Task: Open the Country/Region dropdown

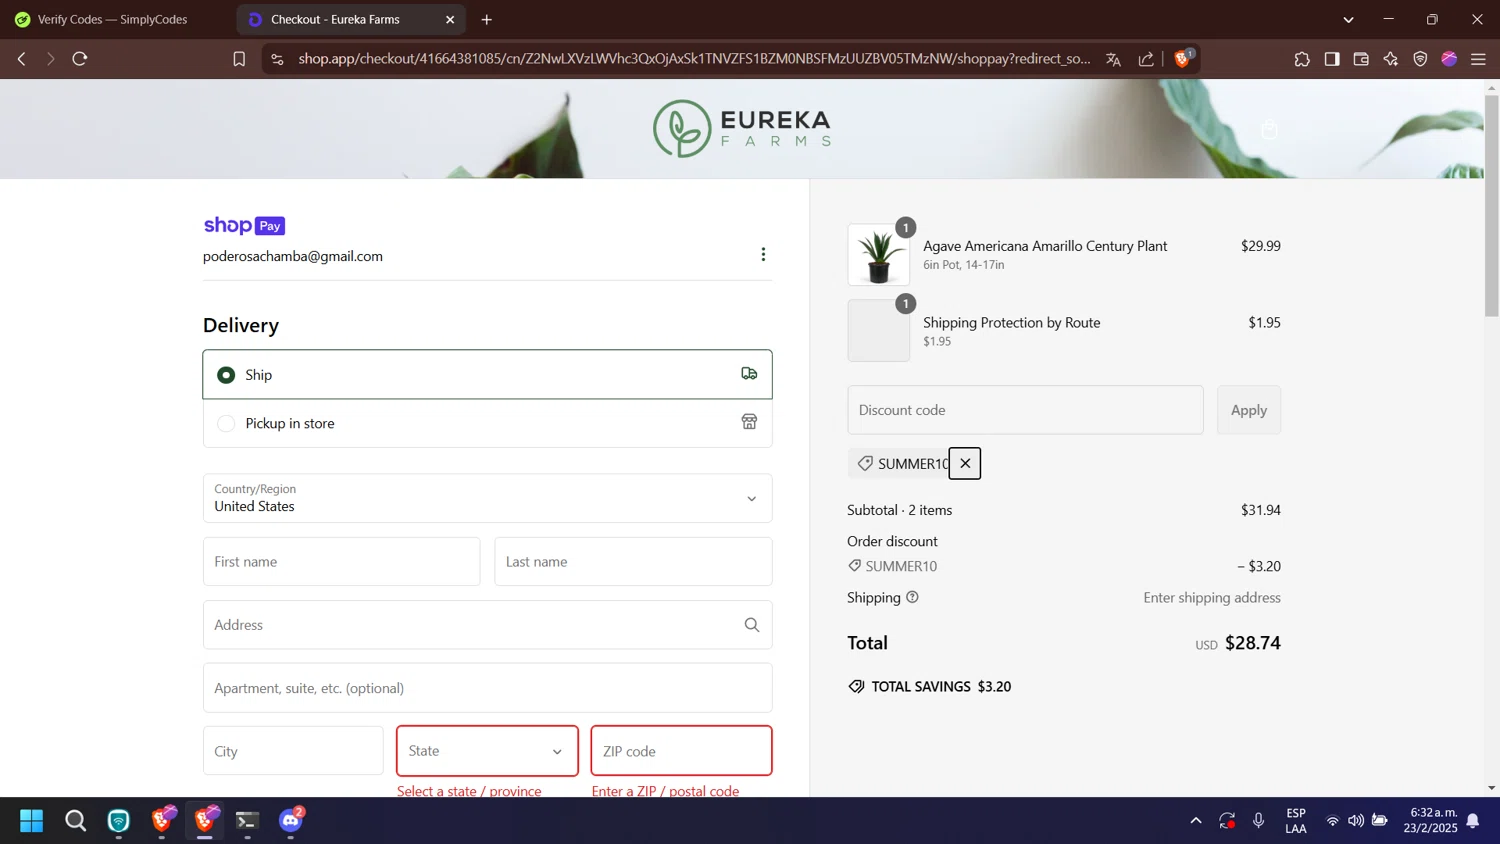Action: pyautogui.click(x=487, y=498)
